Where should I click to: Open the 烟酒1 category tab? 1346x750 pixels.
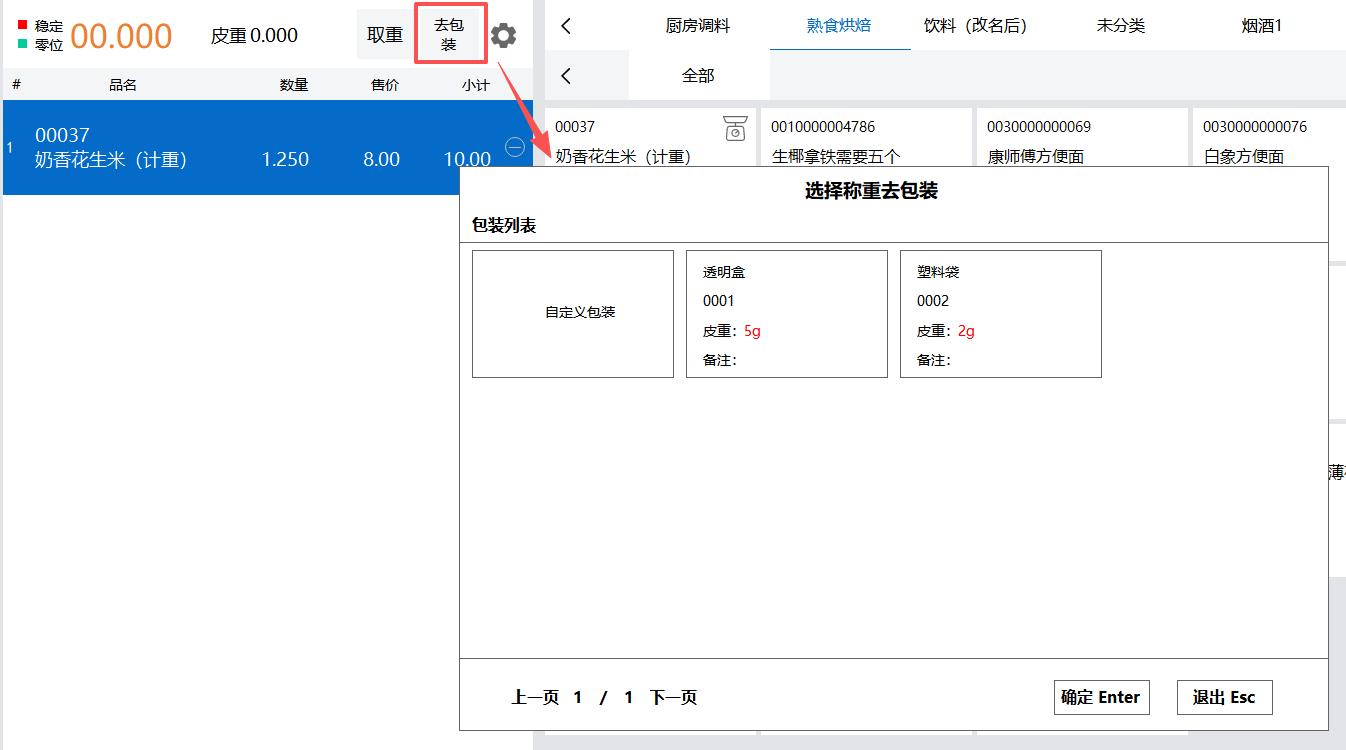click(x=1261, y=26)
